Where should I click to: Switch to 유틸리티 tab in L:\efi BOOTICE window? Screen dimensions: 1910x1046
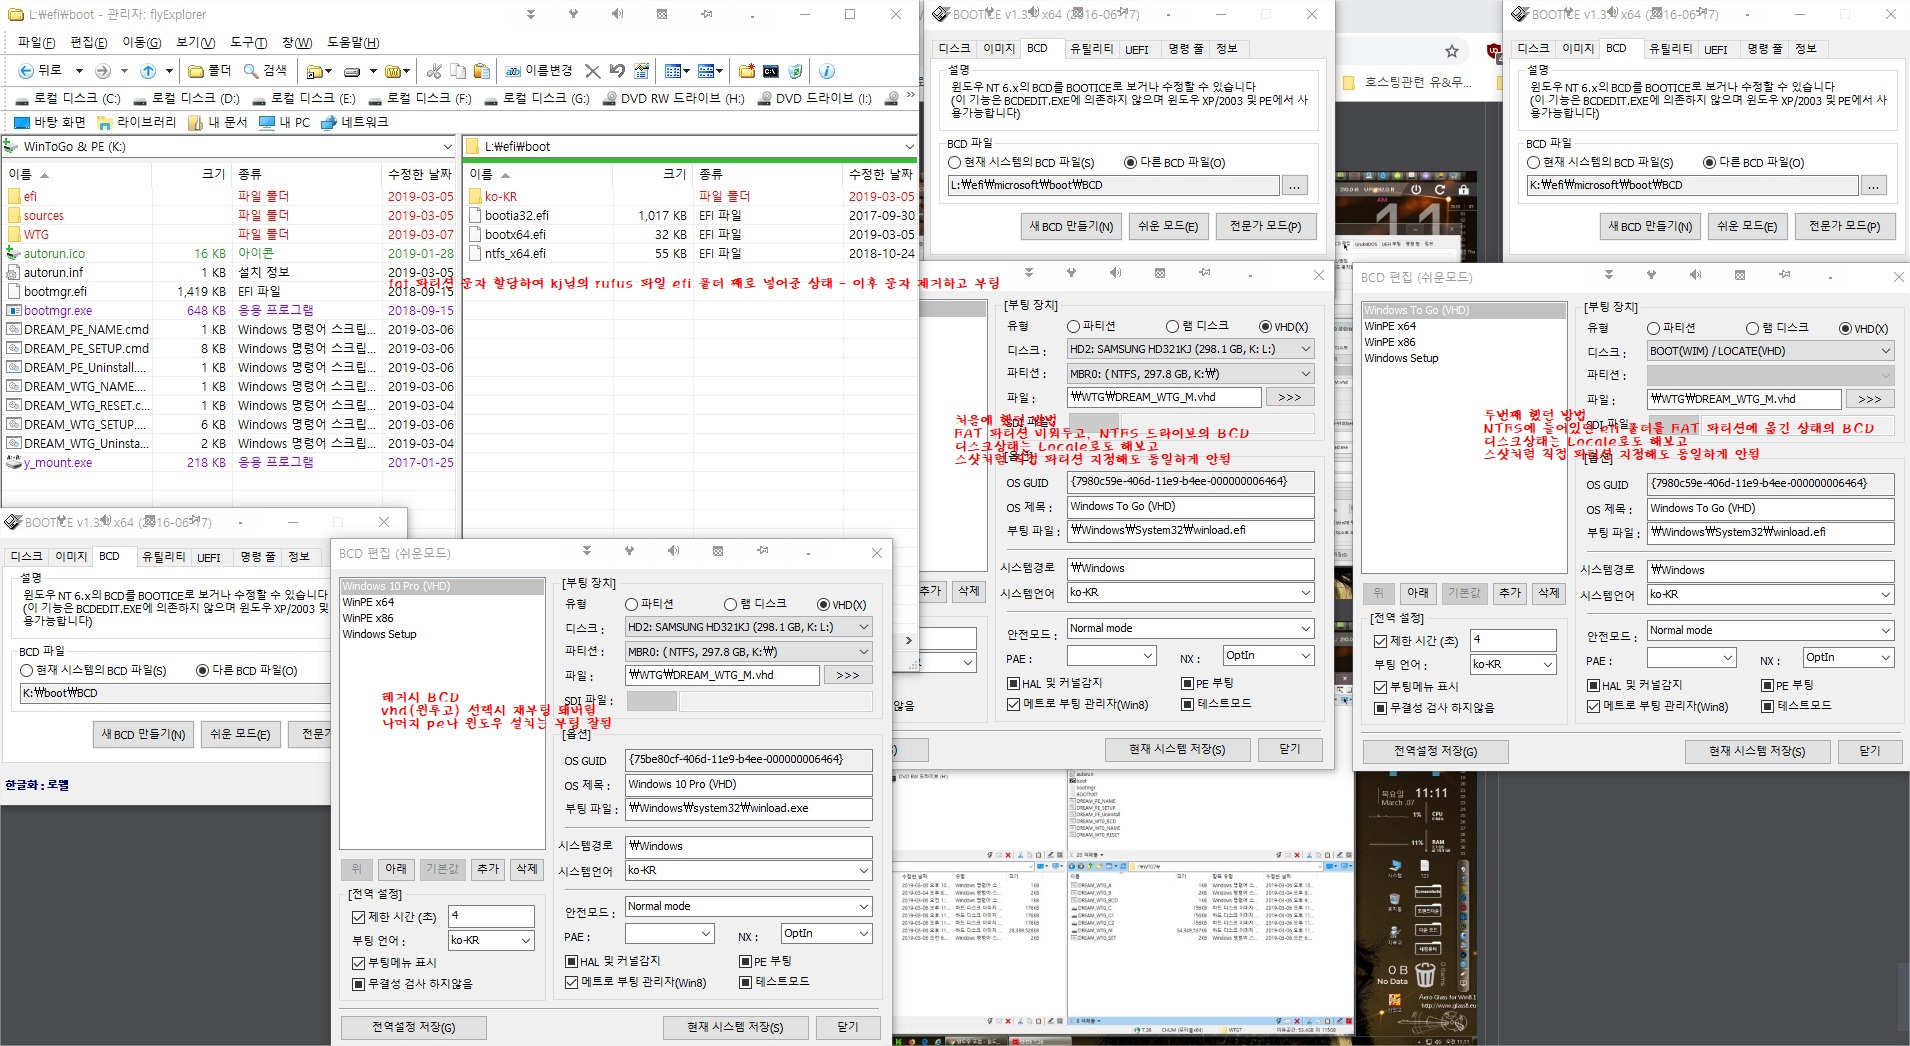coord(1091,48)
